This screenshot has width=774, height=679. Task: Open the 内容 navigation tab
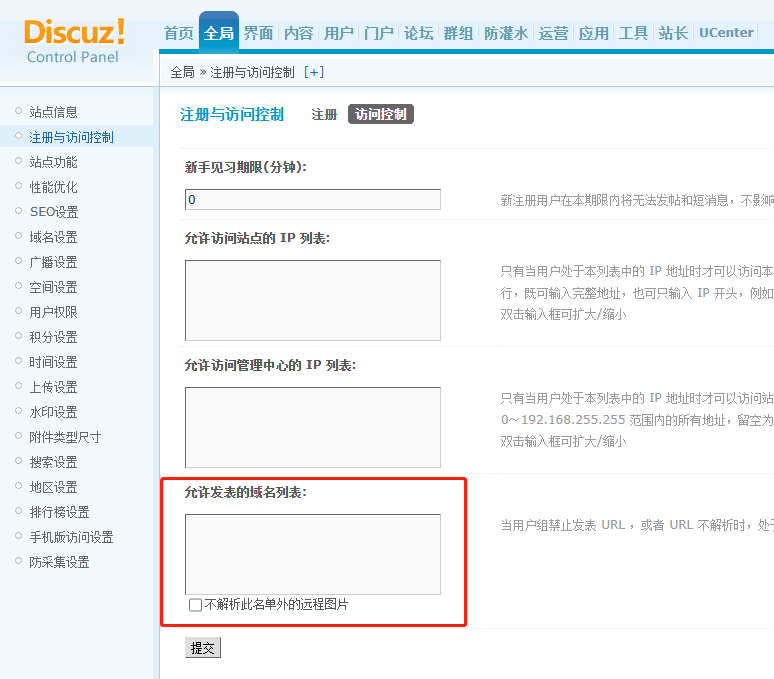(x=299, y=33)
